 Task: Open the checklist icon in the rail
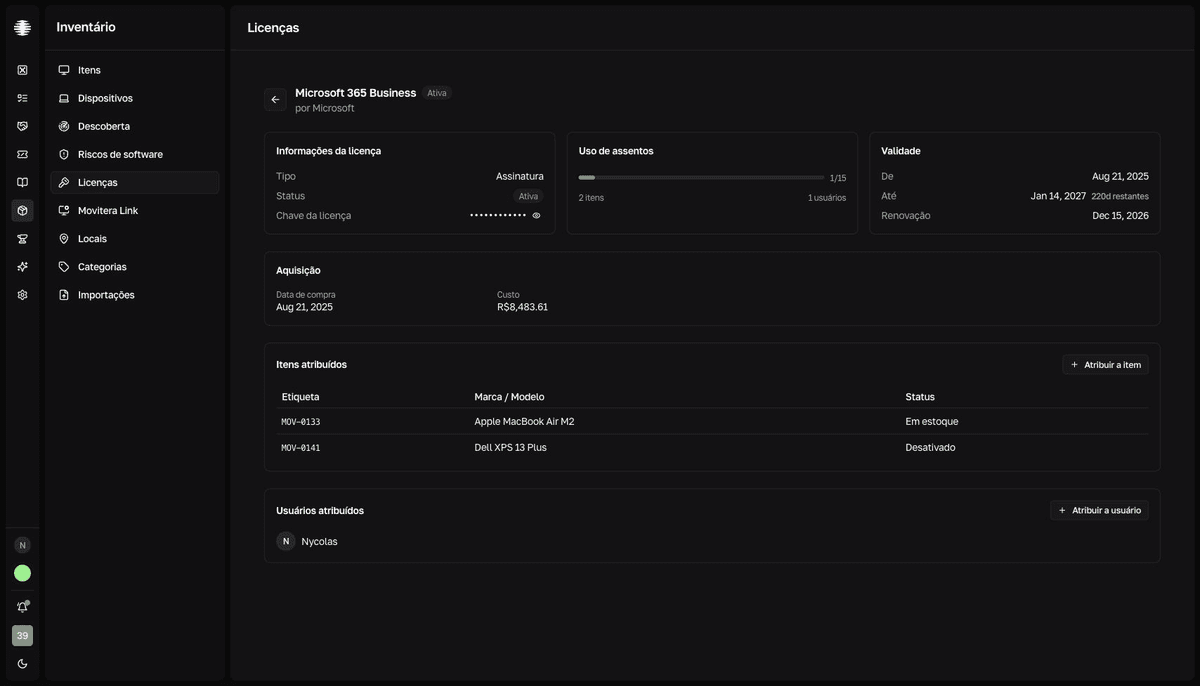(22, 98)
